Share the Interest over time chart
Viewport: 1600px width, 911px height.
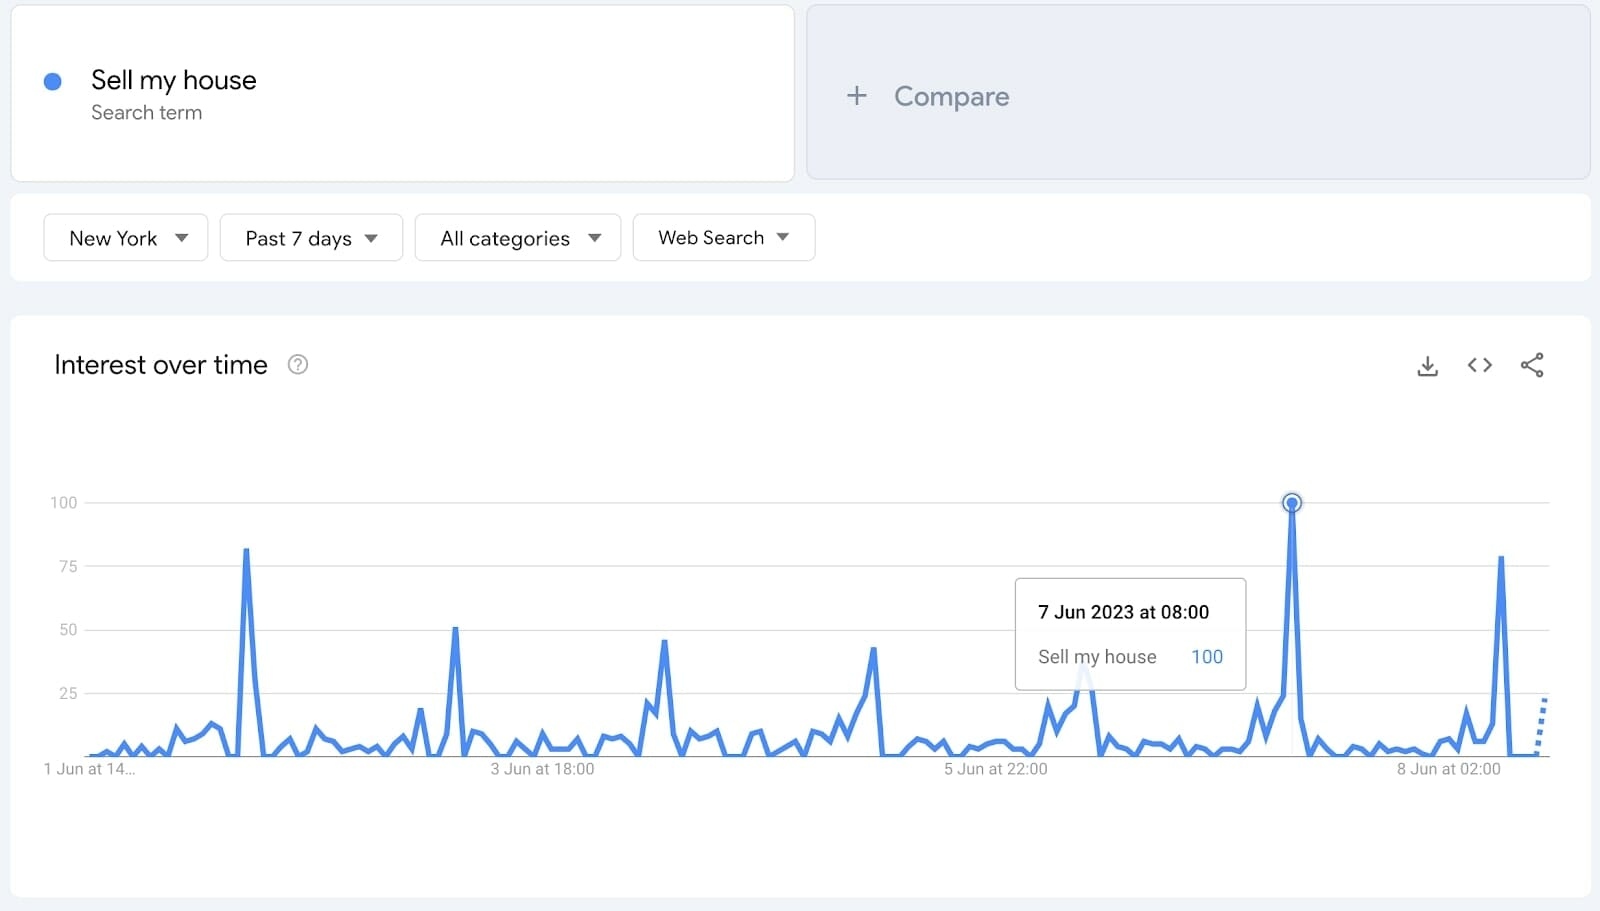click(x=1532, y=365)
